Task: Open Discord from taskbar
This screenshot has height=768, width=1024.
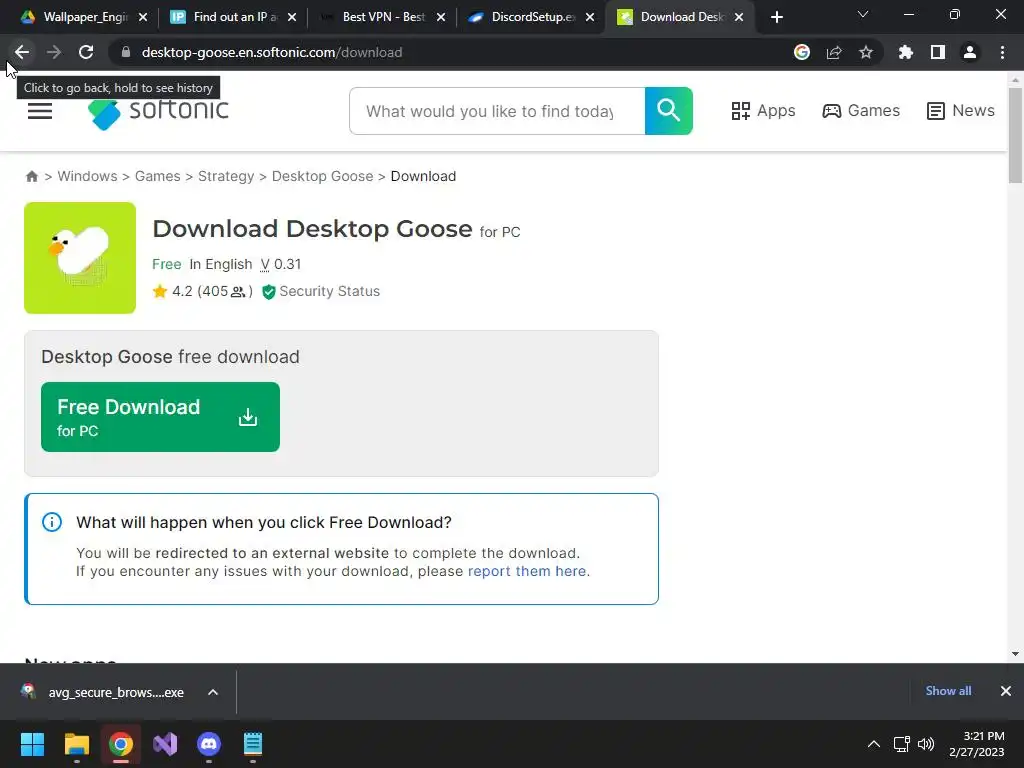Action: click(x=209, y=744)
